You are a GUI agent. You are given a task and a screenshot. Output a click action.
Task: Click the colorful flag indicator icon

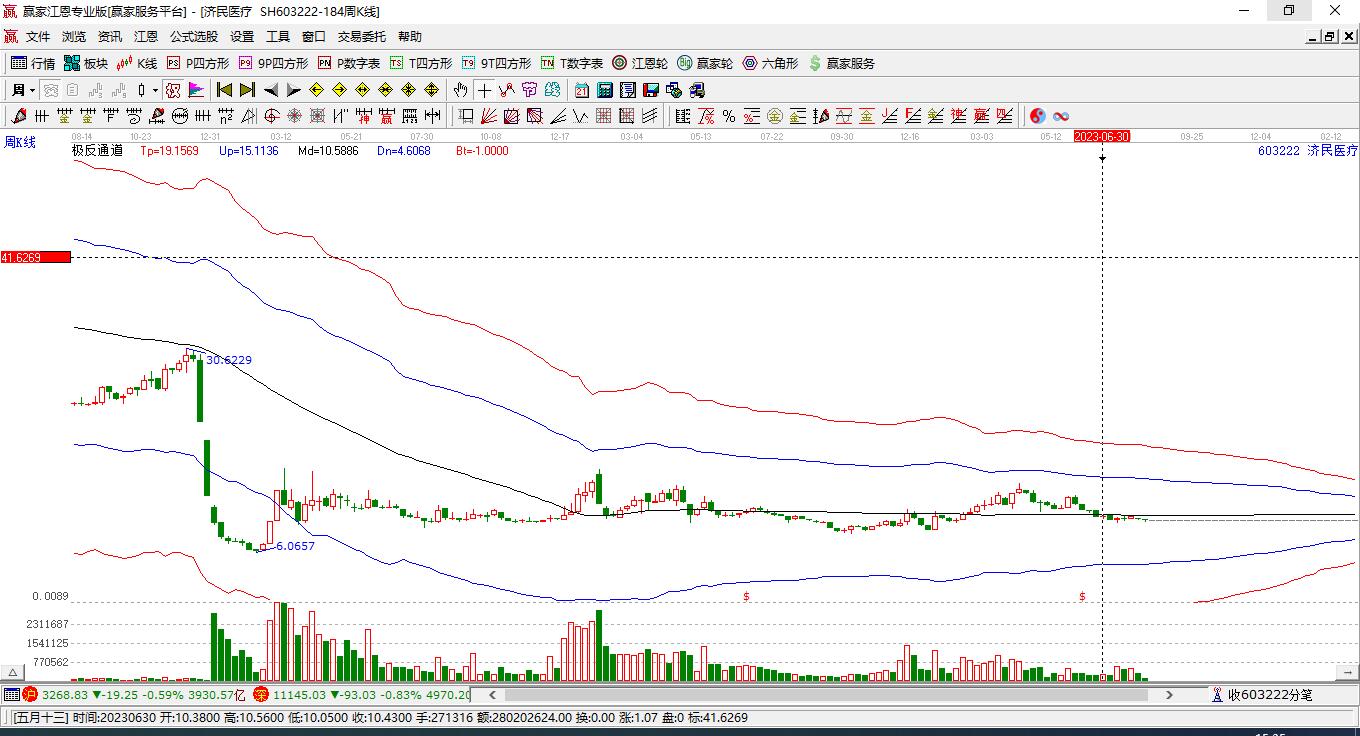click(x=196, y=90)
